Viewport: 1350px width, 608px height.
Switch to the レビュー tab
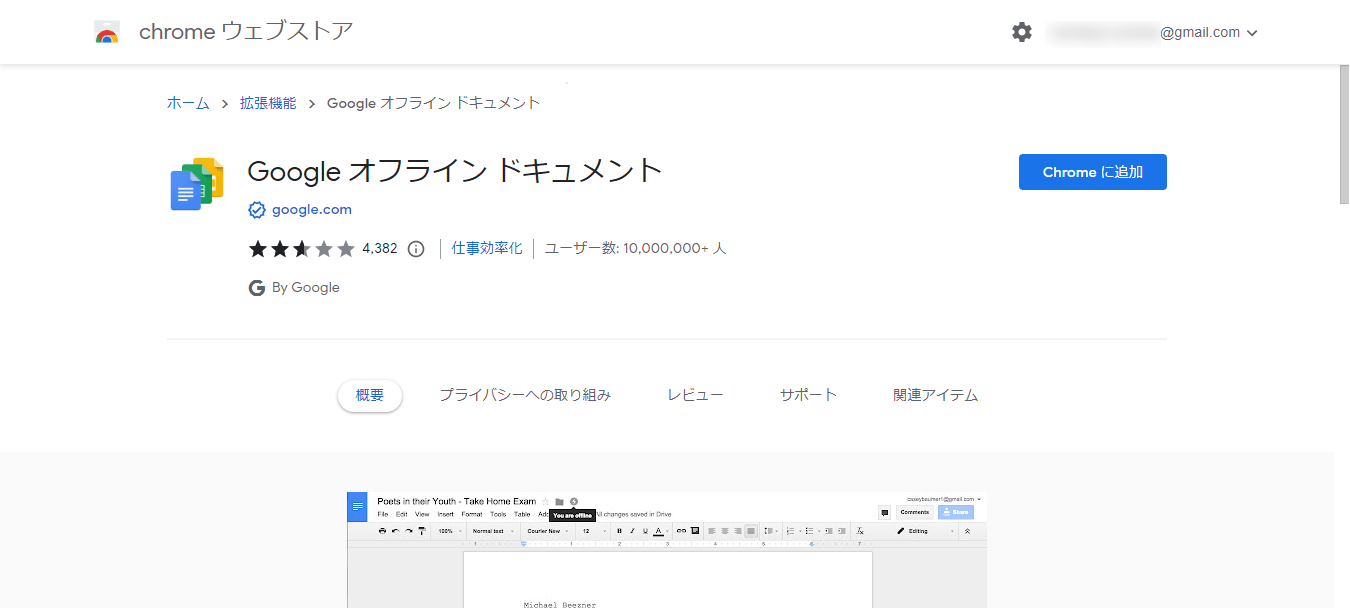point(695,394)
